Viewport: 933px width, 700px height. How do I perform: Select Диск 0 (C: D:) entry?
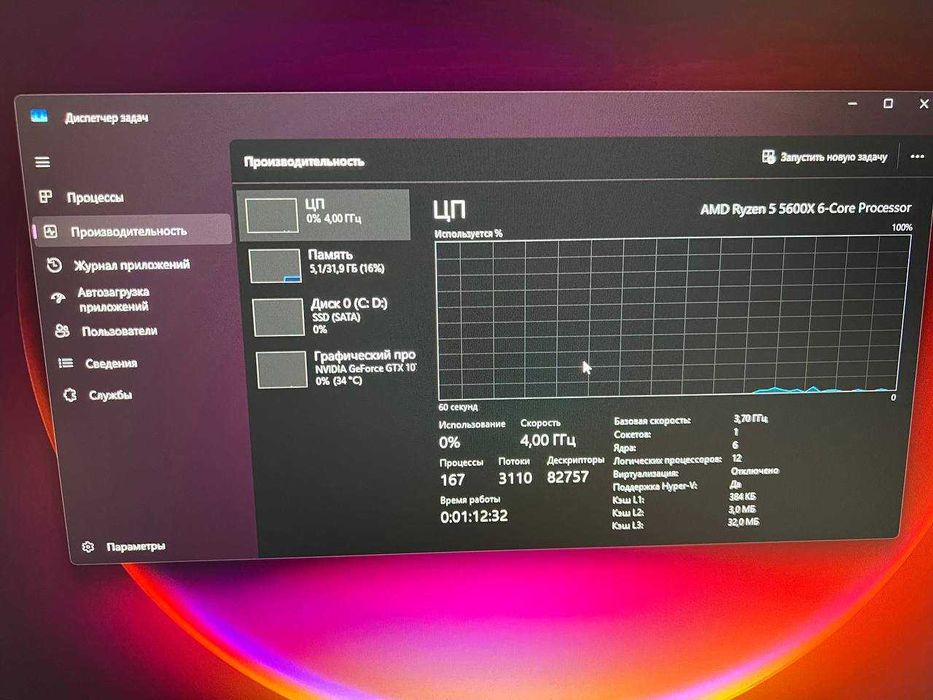coord(332,317)
